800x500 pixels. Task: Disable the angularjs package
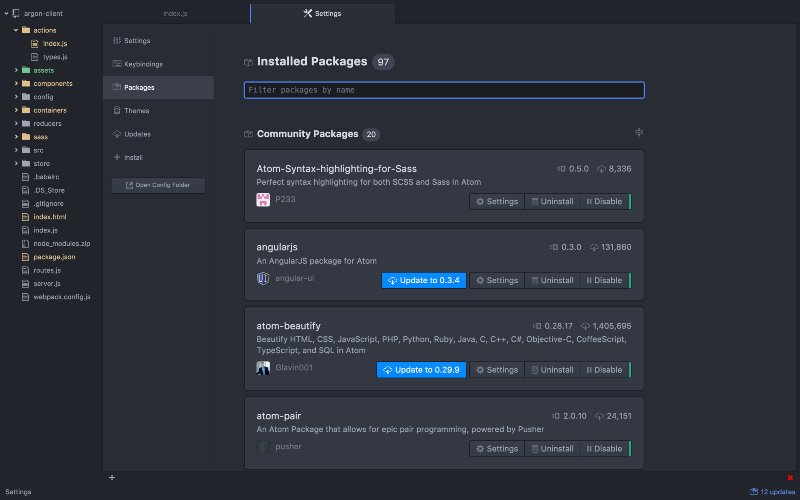click(604, 281)
